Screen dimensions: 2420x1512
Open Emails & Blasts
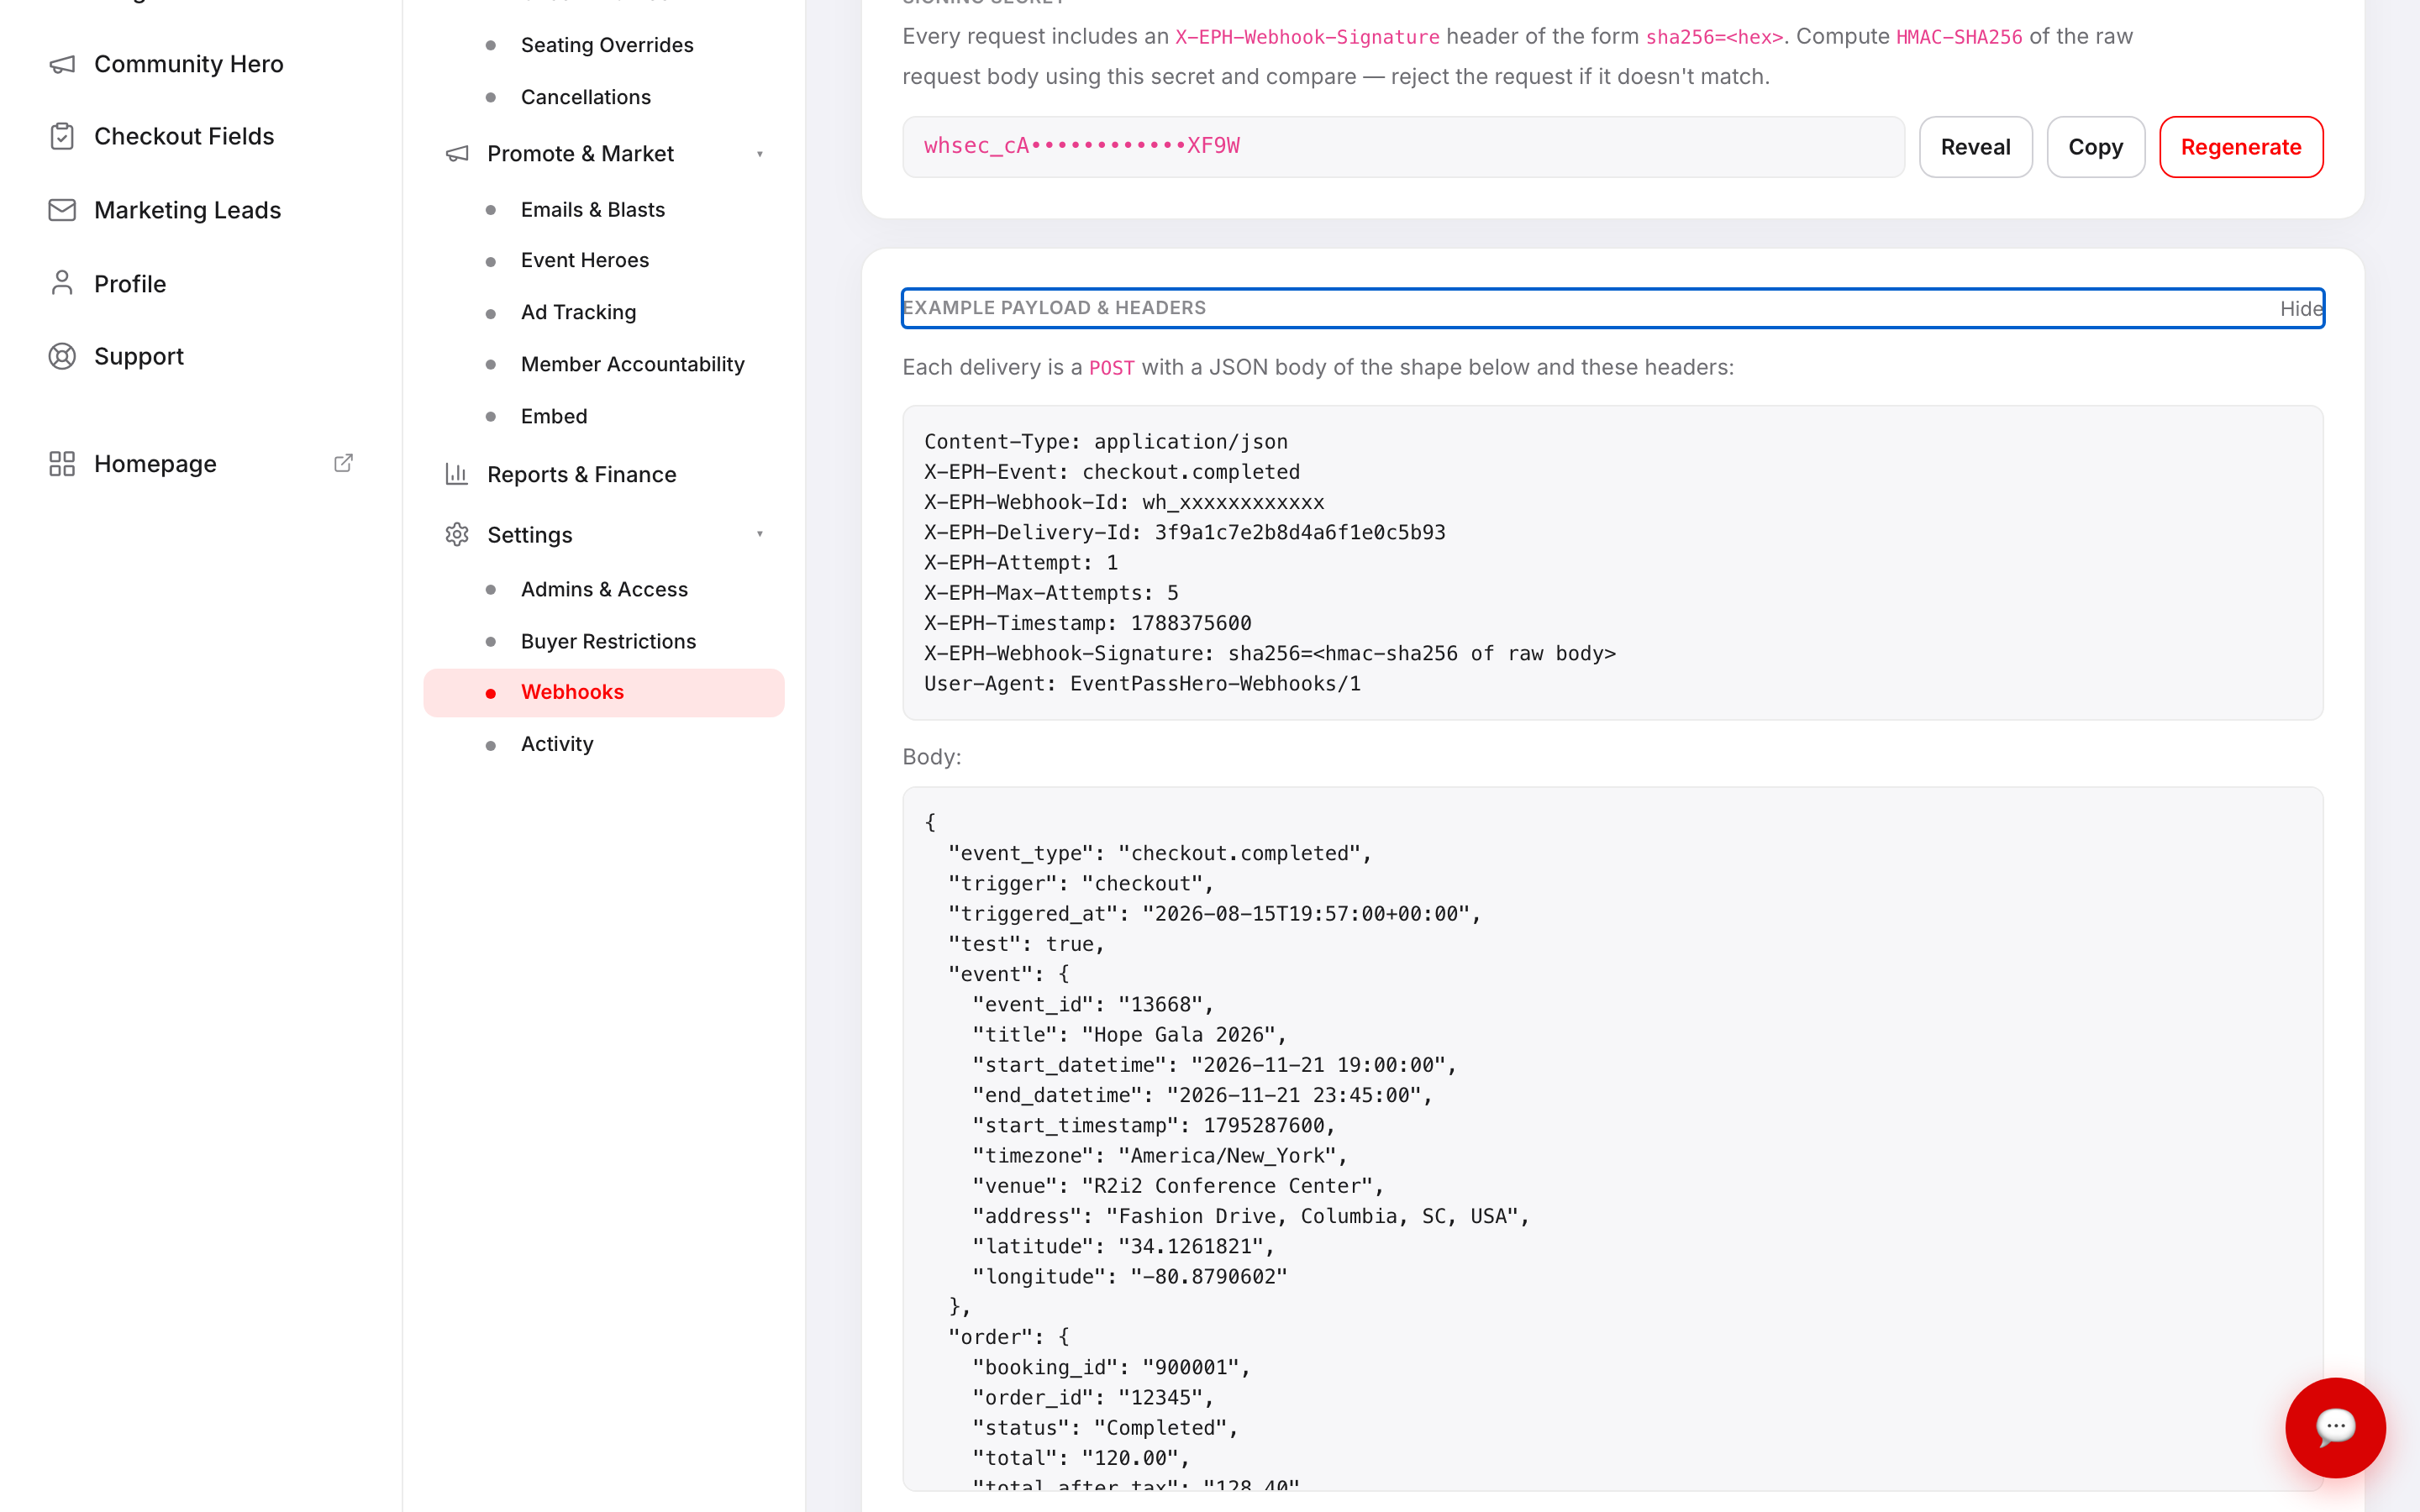point(593,209)
